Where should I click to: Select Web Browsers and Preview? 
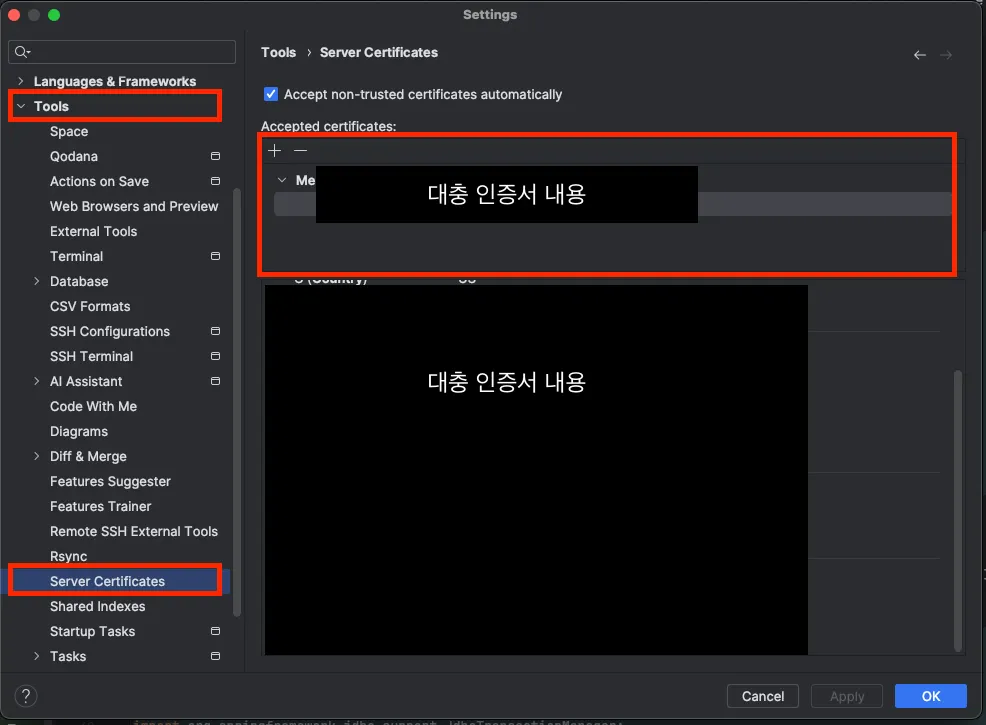pos(134,206)
